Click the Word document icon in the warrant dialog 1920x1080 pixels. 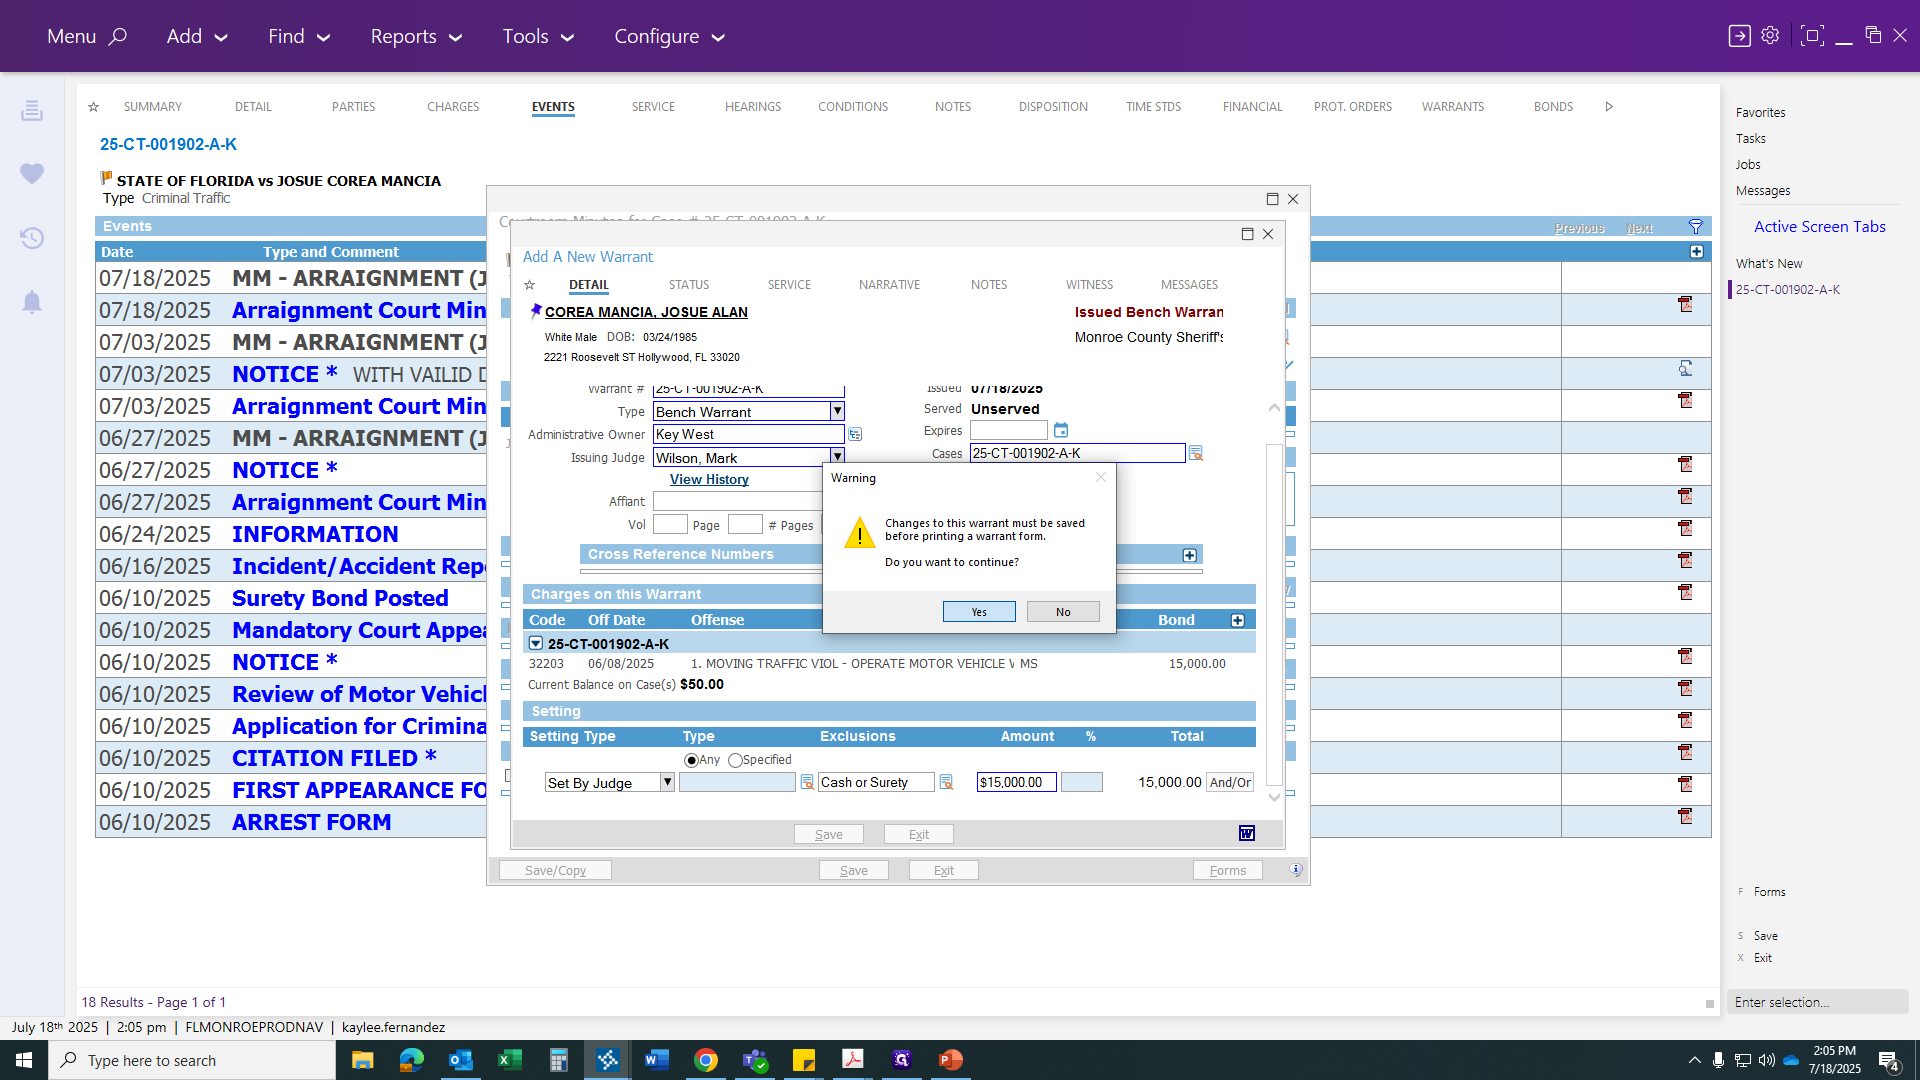(x=1247, y=833)
